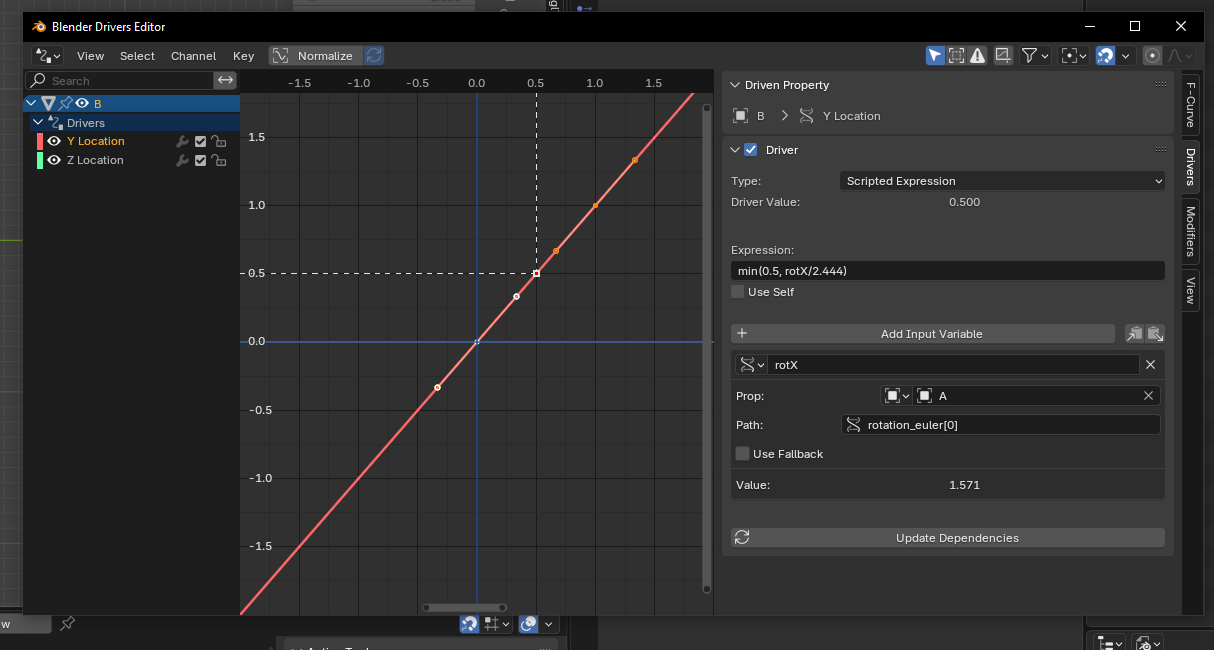1214x650 pixels.
Task: Click the pin icon beside object B
Action: click(65, 103)
